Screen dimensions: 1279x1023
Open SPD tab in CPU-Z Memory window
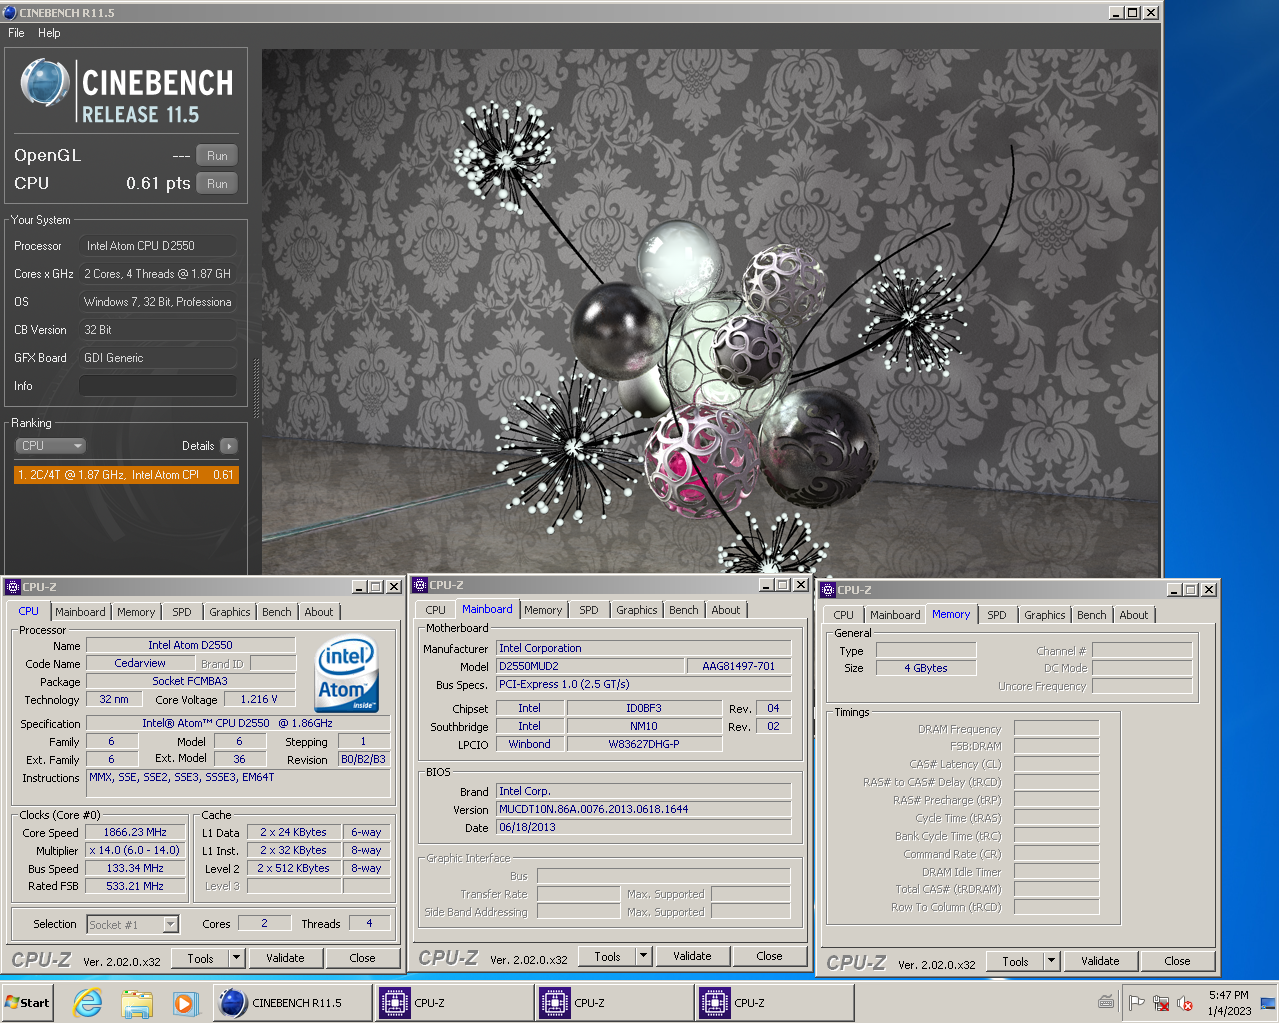point(997,615)
